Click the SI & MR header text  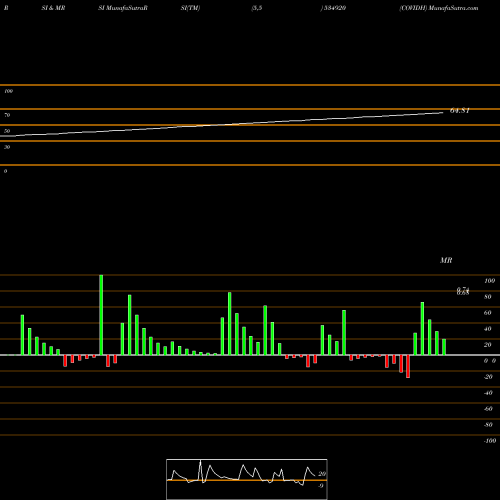(x=53, y=8)
